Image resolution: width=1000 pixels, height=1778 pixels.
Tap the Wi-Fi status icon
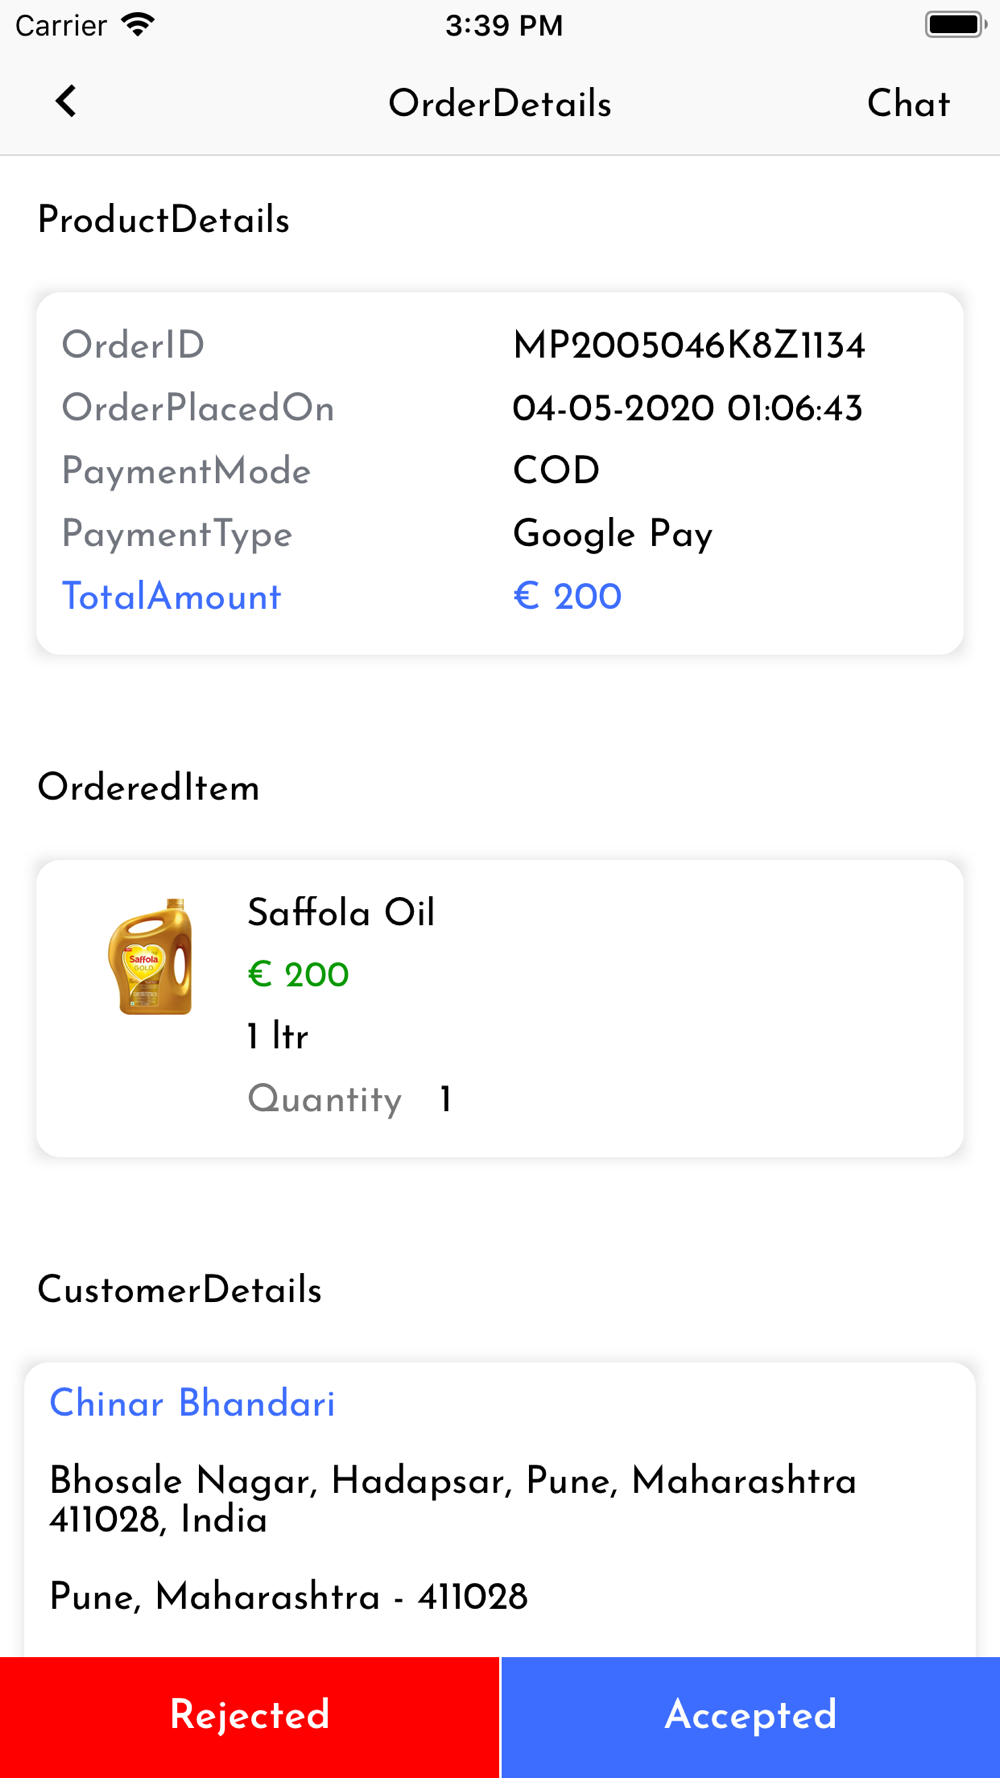tap(138, 24)
